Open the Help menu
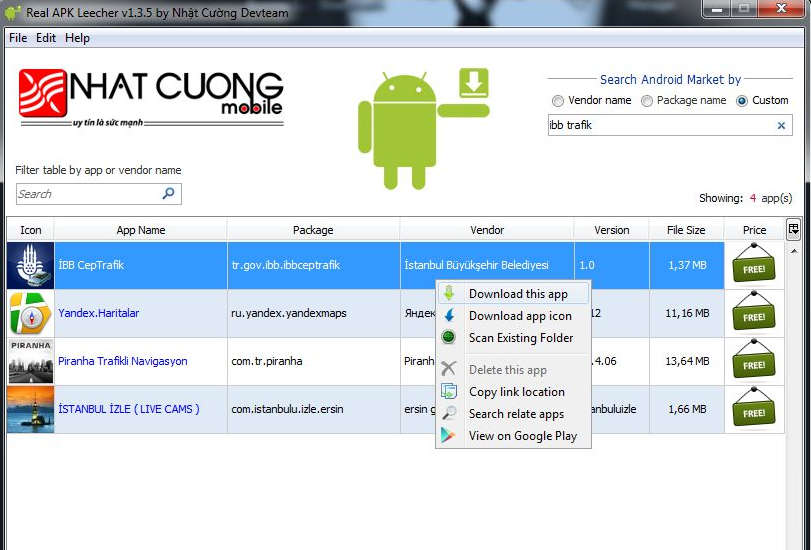Image resolution: width=811 pixels, height=550 pixels. point(77,38)
